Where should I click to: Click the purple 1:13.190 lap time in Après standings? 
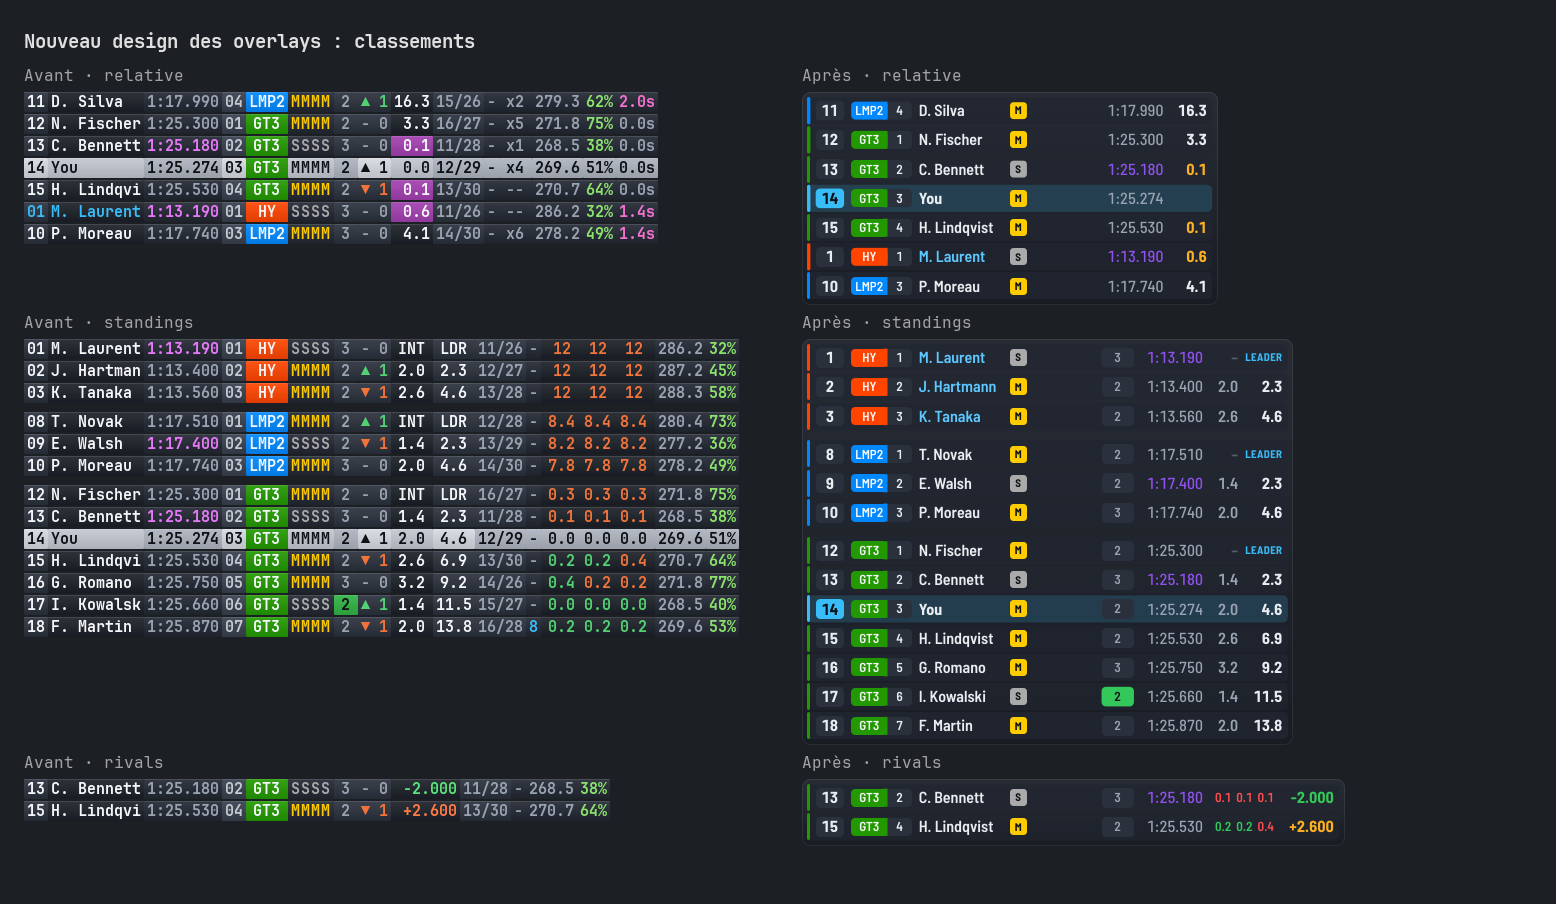(1175, 358)
